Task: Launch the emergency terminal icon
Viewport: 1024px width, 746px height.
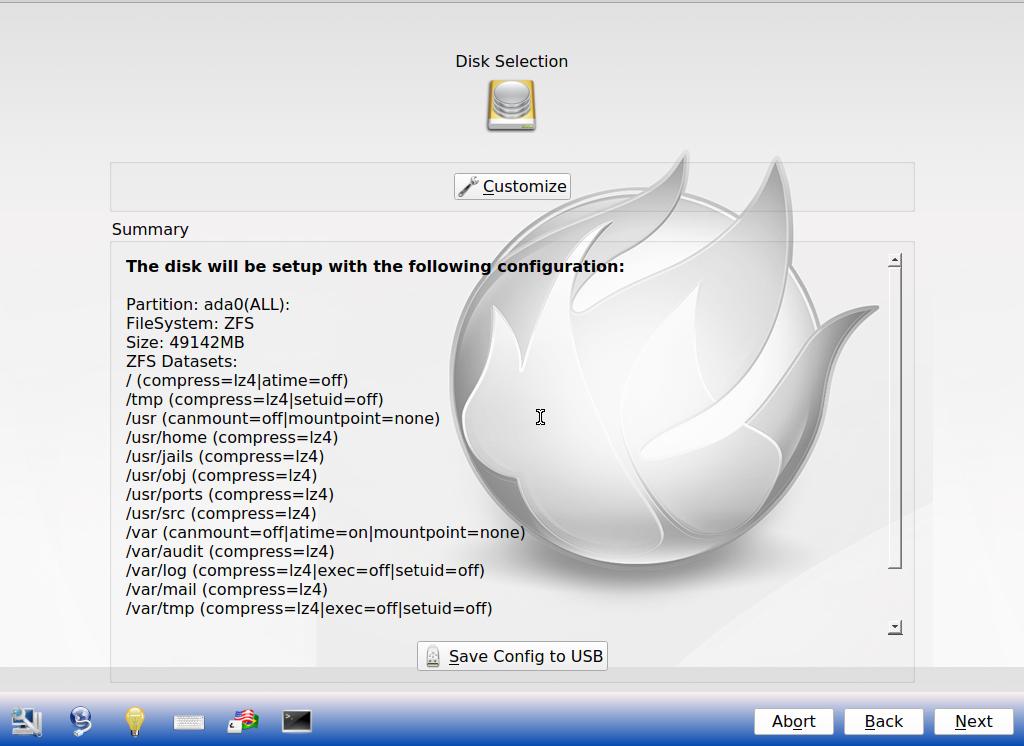Action: click(296, 721)
